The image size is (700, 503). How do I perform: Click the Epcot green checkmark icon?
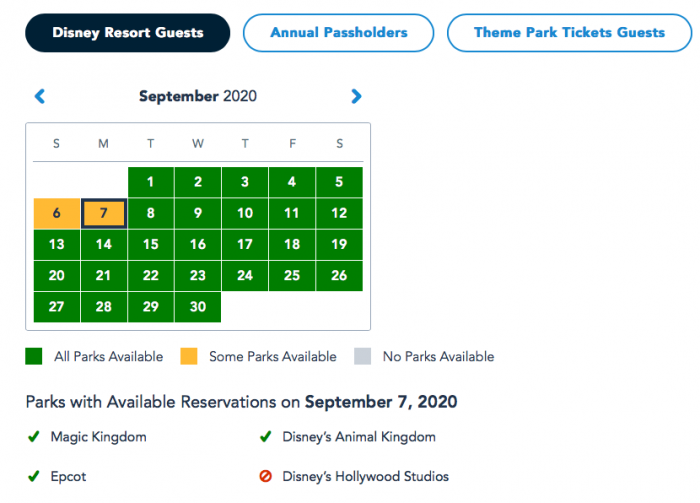tap(34, 477)
